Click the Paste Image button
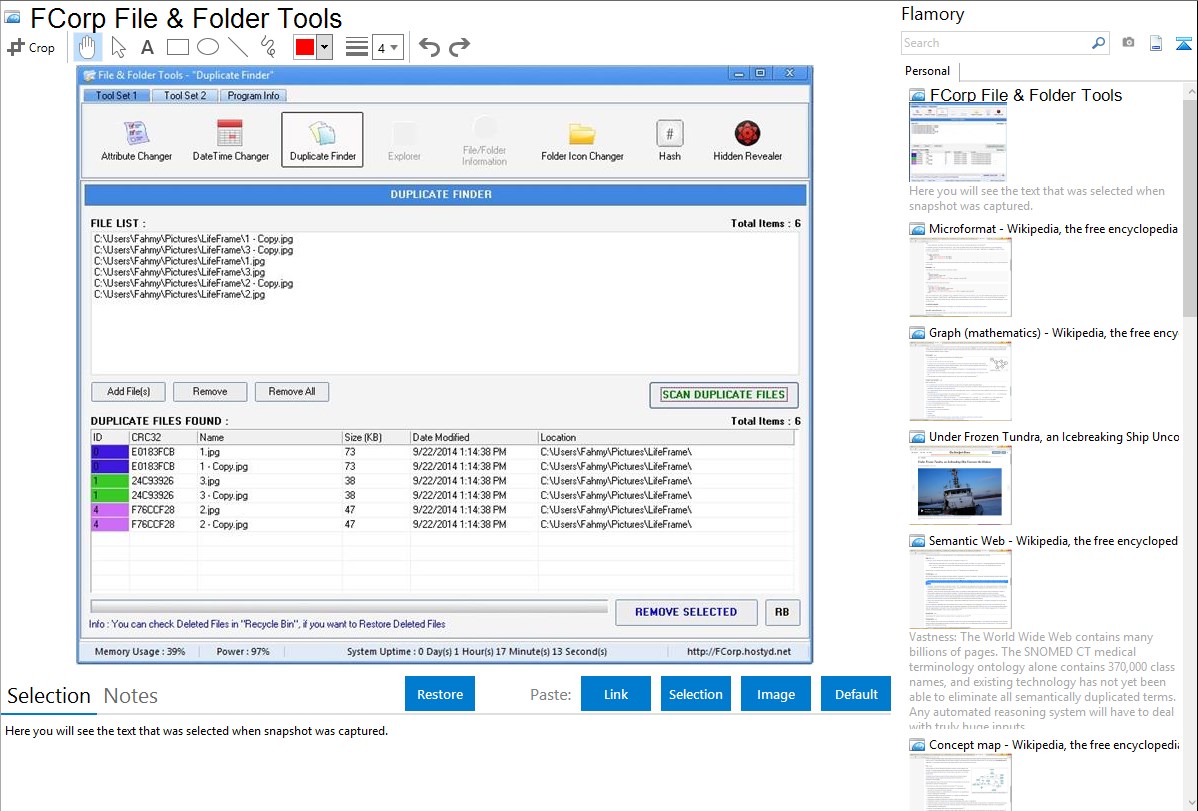Image resolution: width=1198 pixels, height=811 pixels. point(775,694)
